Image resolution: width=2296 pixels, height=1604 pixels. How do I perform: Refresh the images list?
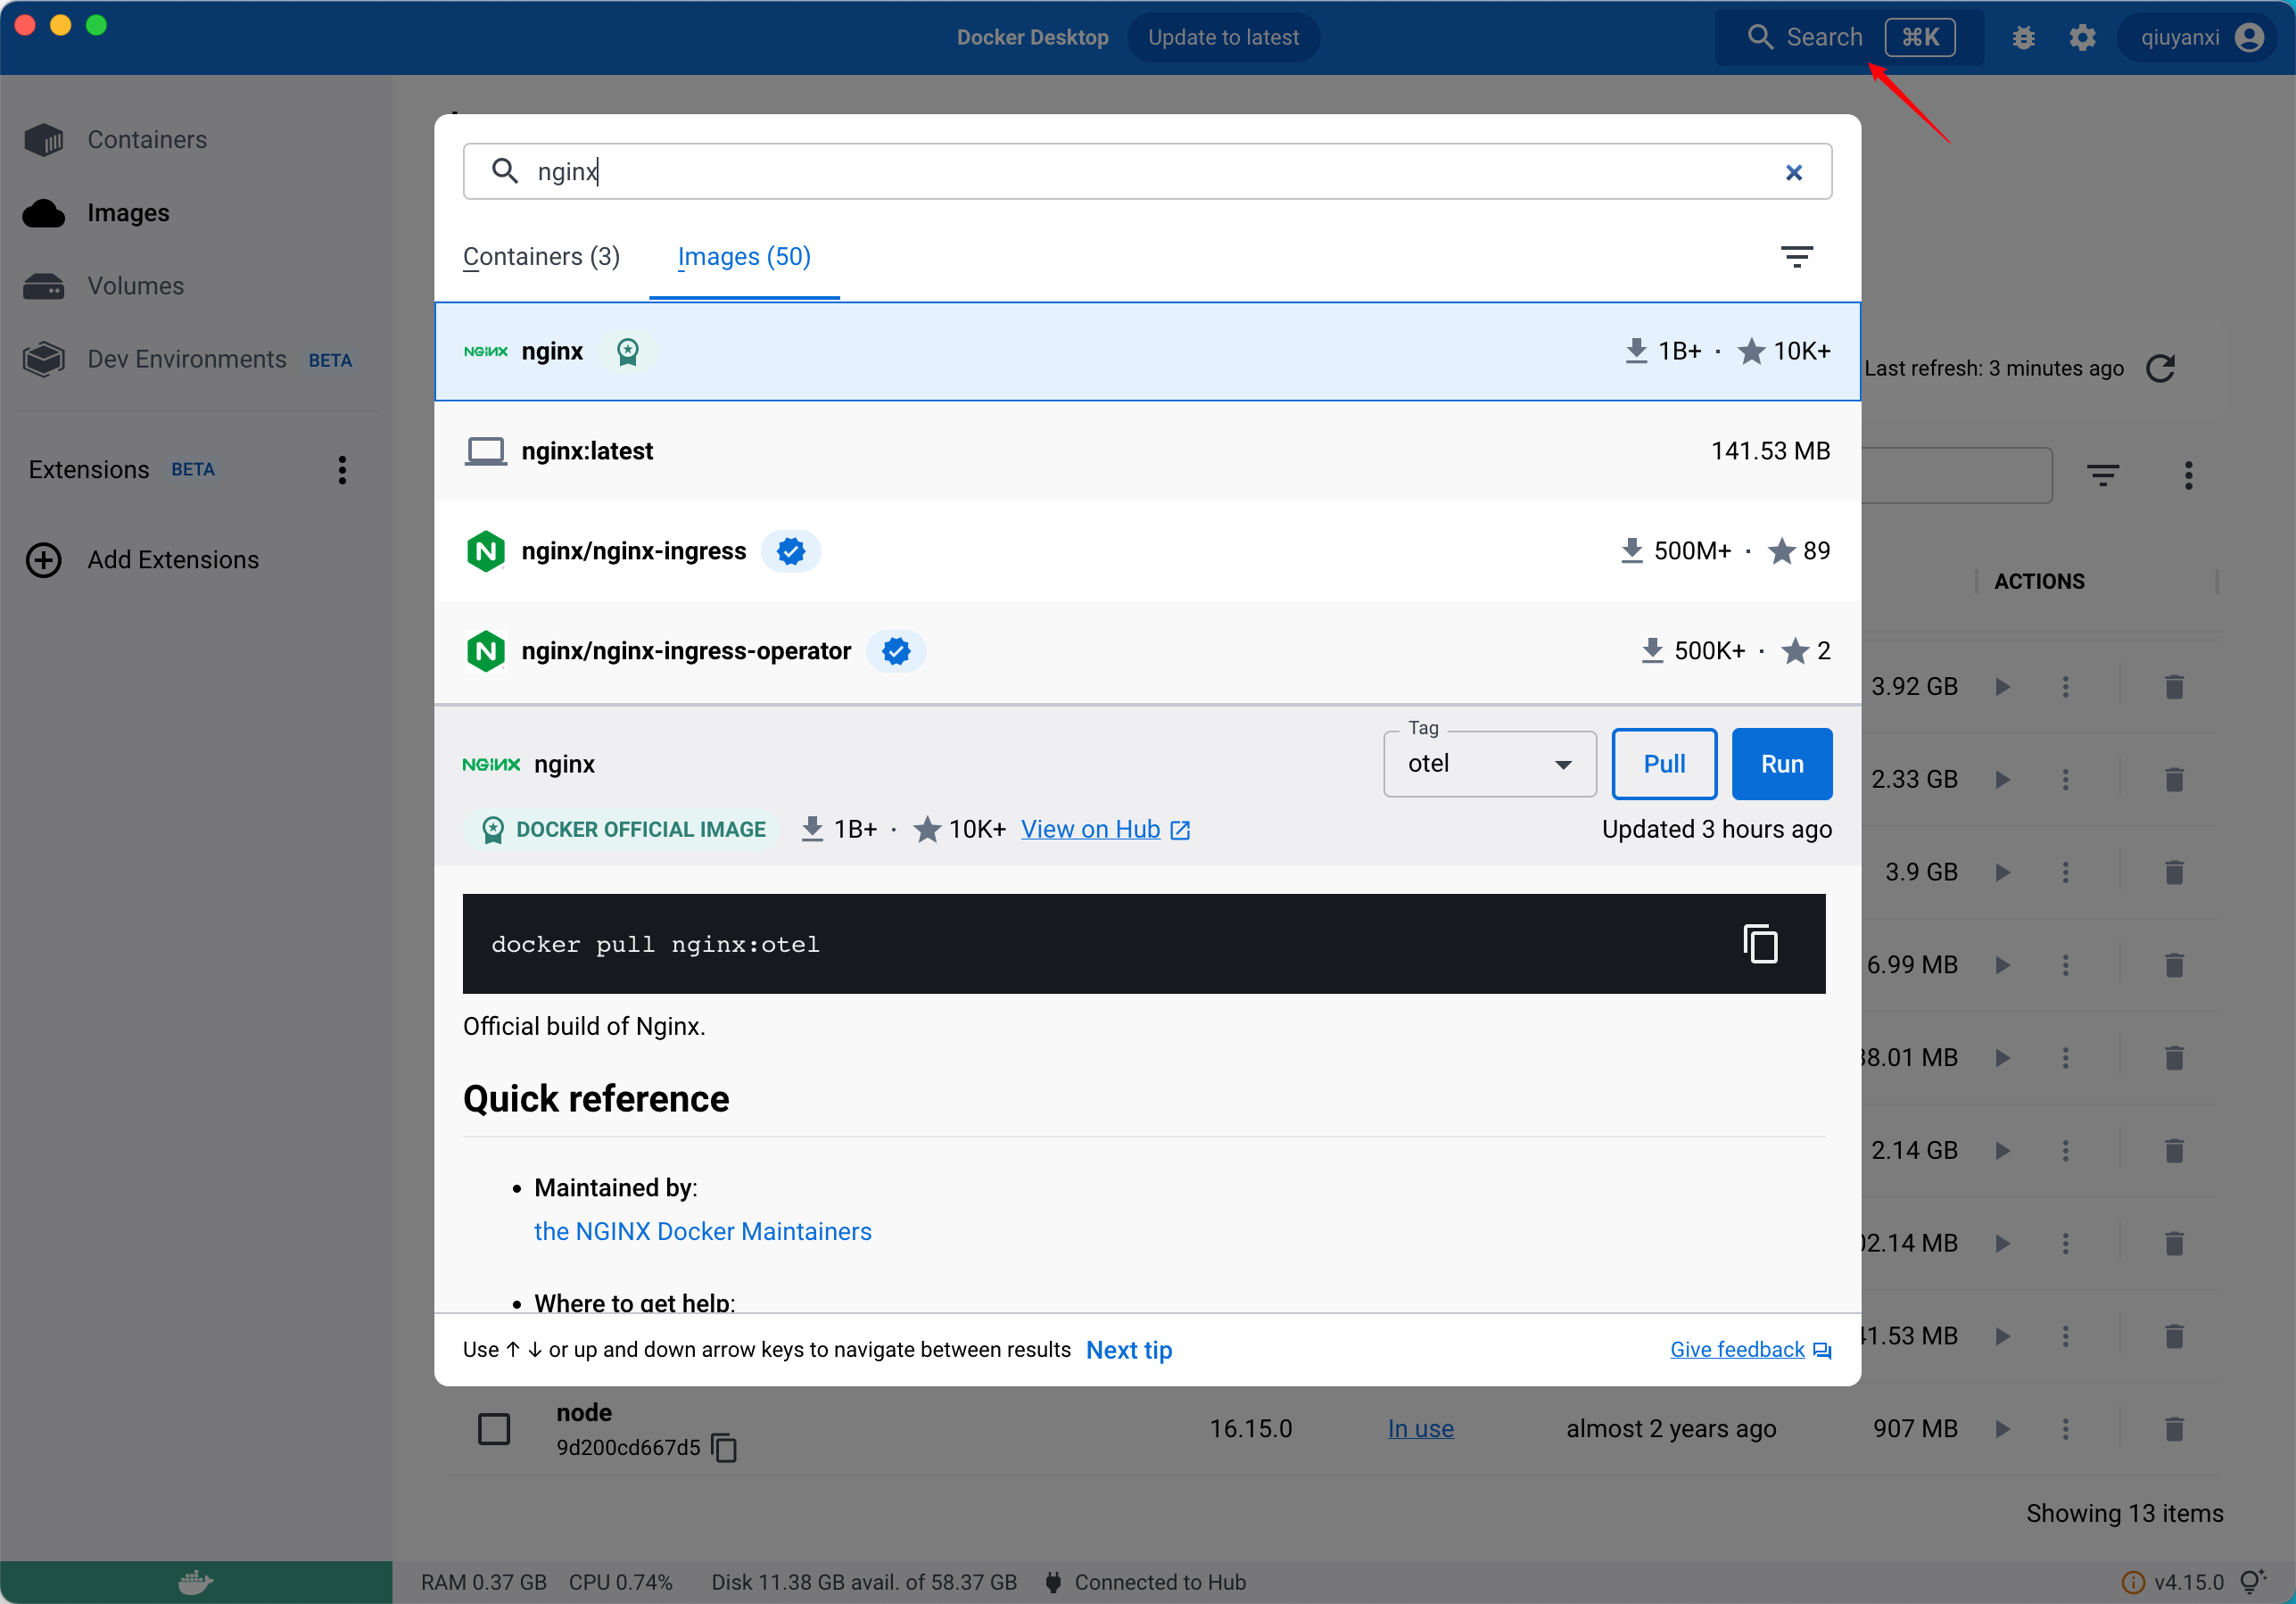point(2160,368)
